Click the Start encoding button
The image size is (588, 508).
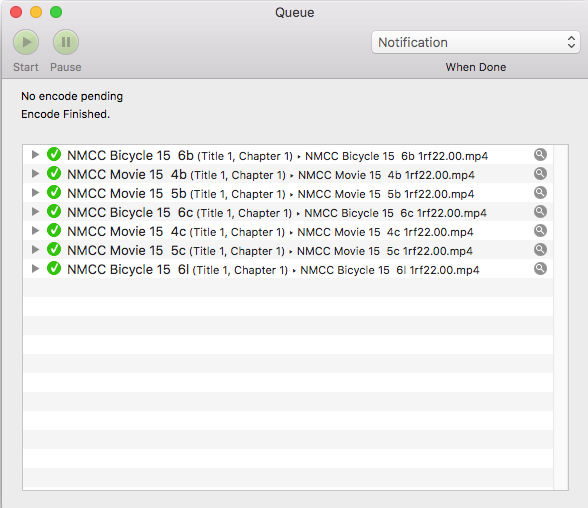tap(26, 42)
